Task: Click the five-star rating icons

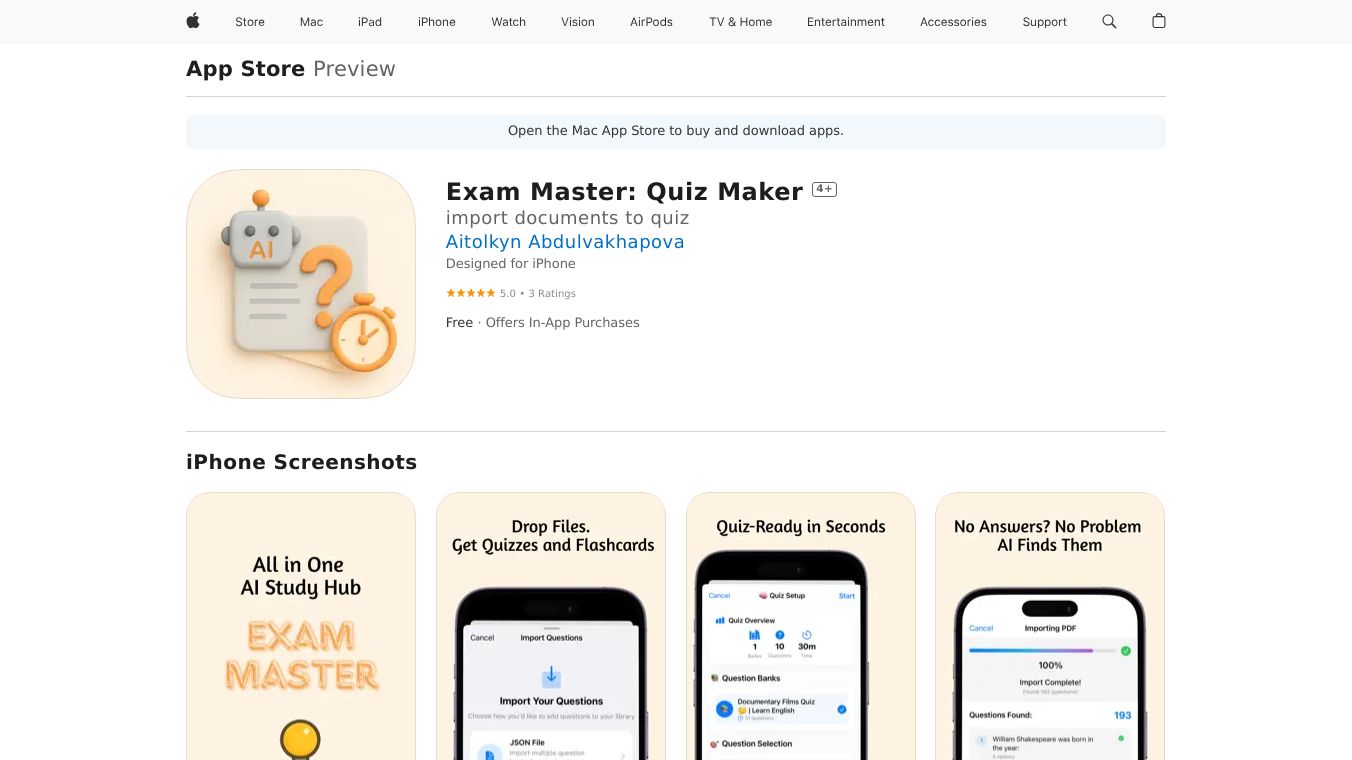Action: [x=470, y=293]
